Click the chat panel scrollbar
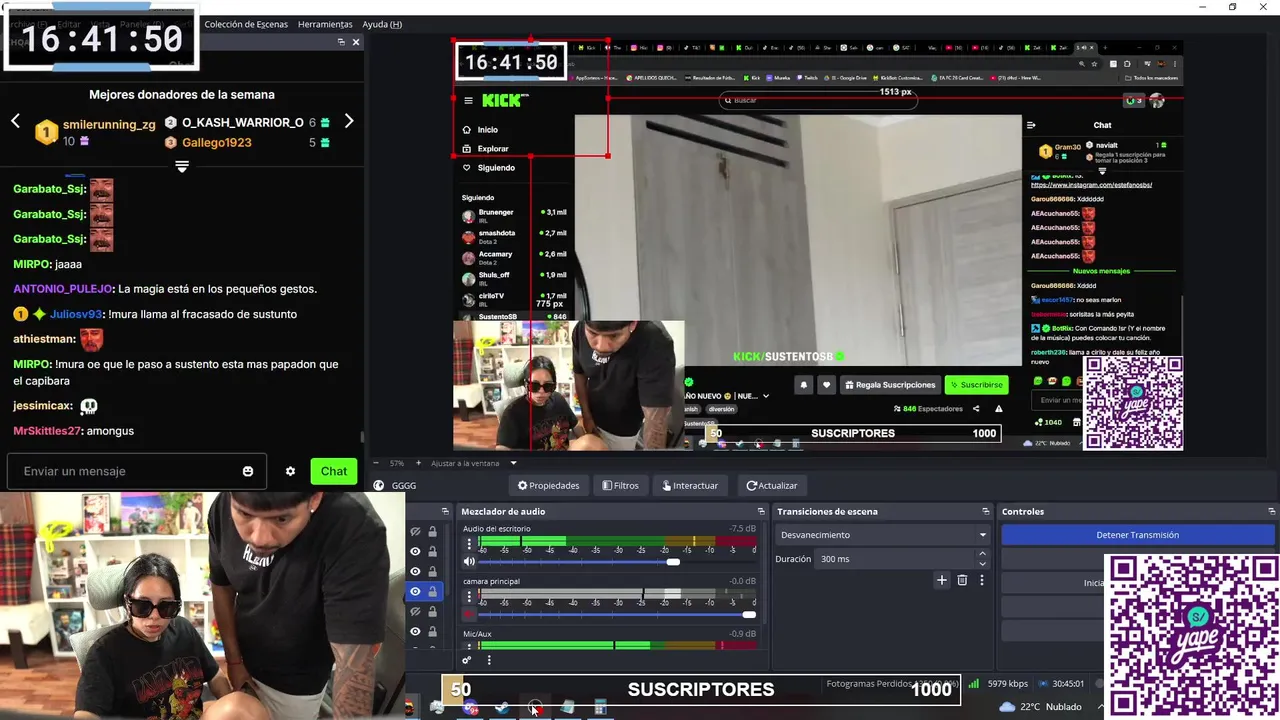This screenshot has width=1280, height=720. click(362, 438)
